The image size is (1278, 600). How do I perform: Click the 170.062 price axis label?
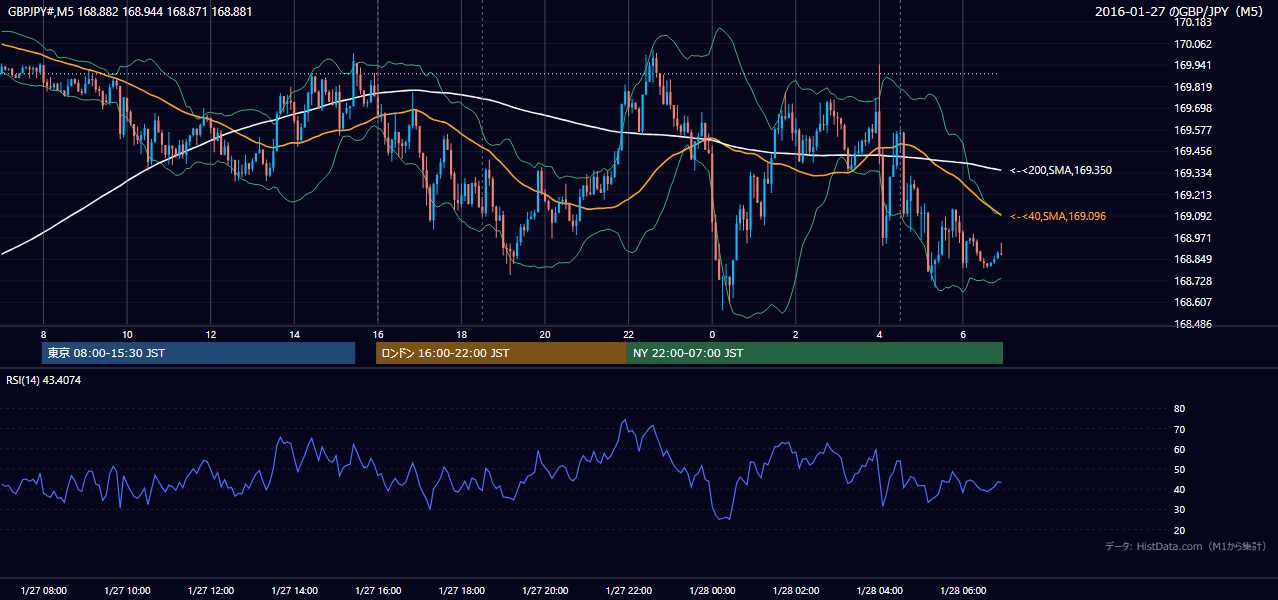[1193, 44]
